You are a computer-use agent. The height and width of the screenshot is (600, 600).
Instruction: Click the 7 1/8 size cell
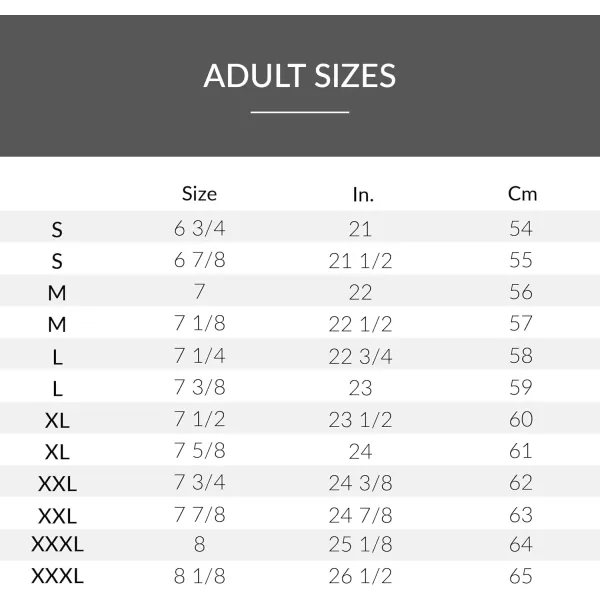click(200, 324)
